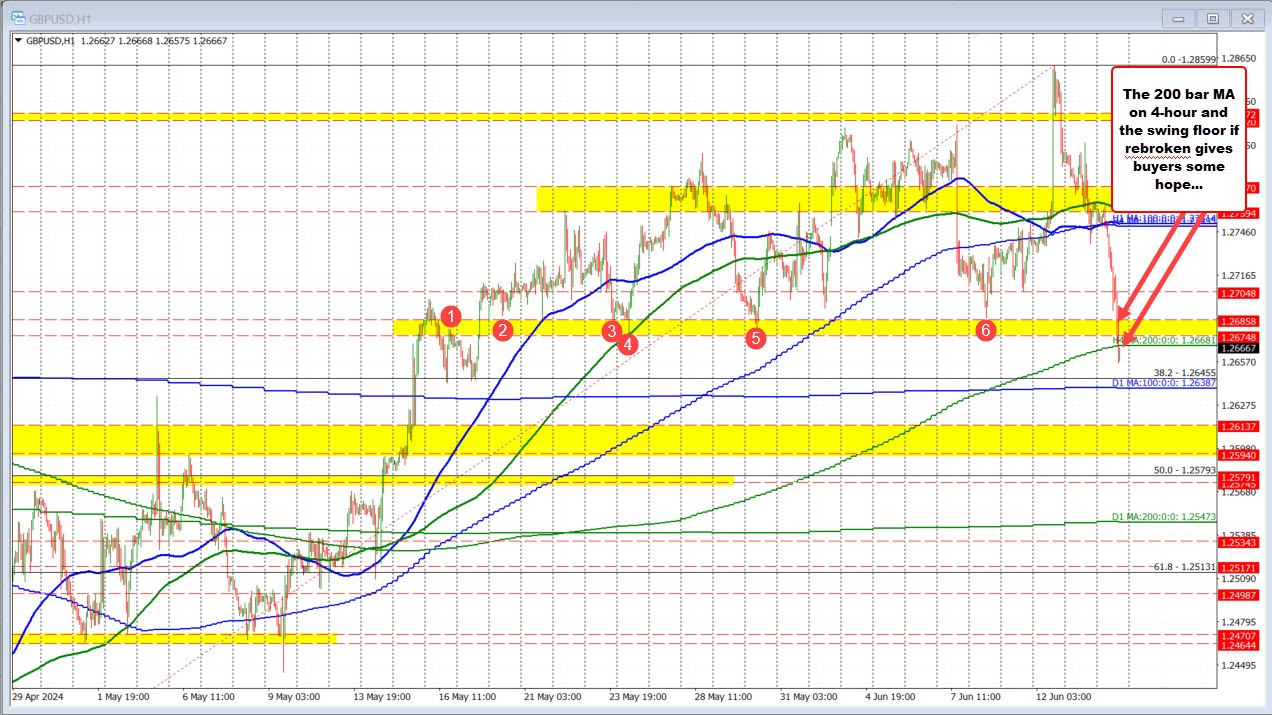Click the red numbered marker 4 below marker 3
1272x715 pixels.
[x=628, y=343]
